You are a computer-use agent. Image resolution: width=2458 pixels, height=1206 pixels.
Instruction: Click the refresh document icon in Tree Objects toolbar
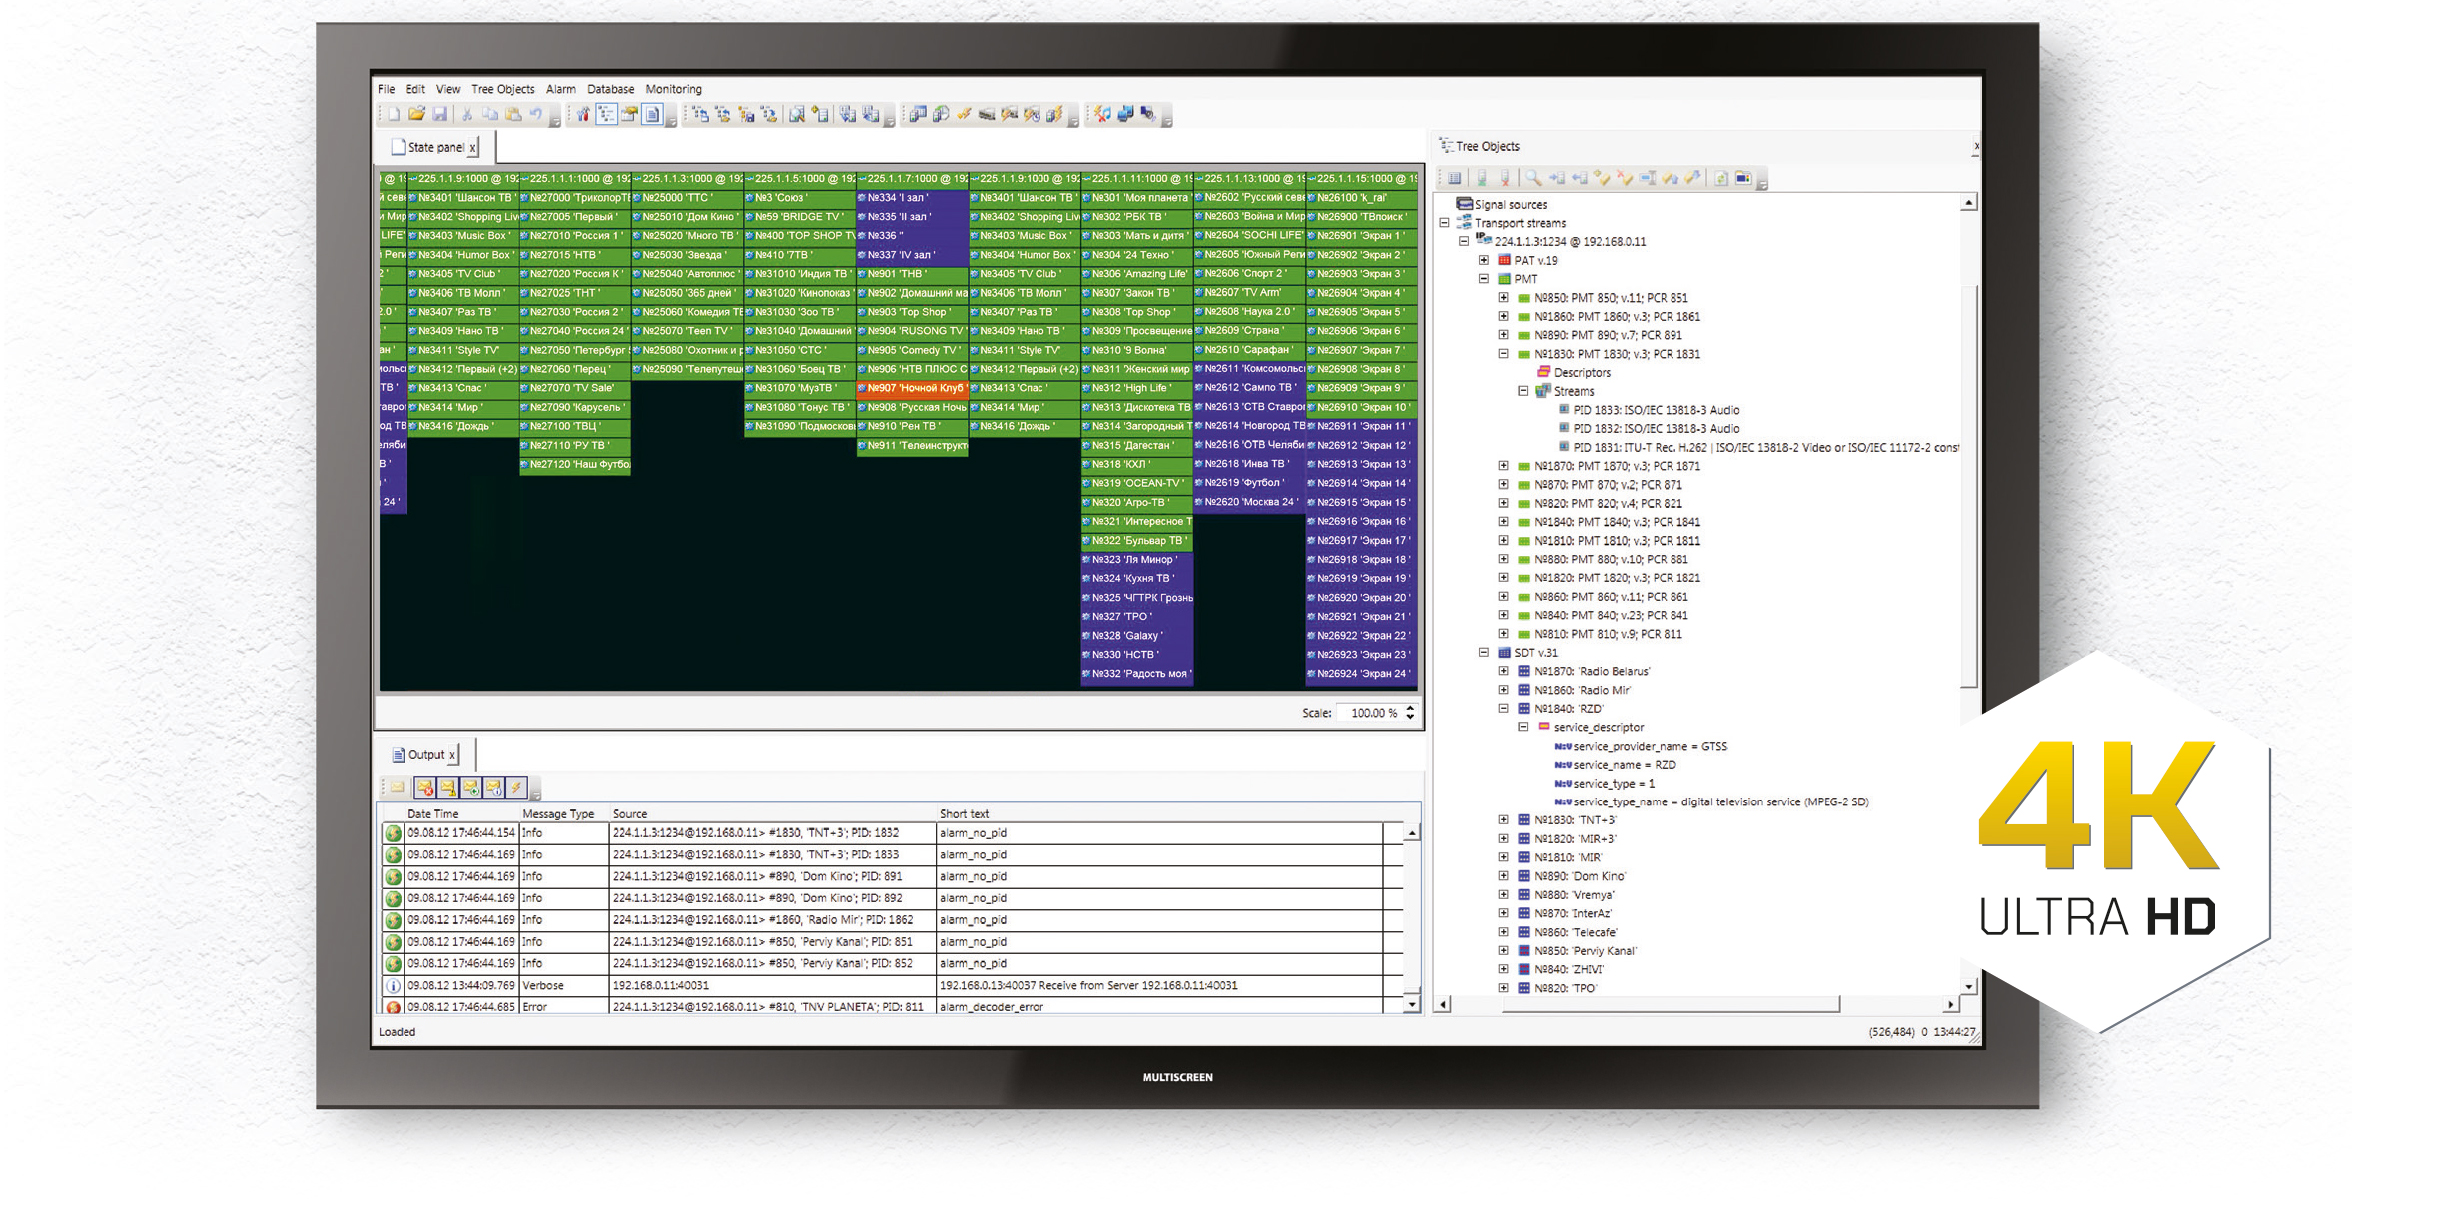pos(1721,179)
